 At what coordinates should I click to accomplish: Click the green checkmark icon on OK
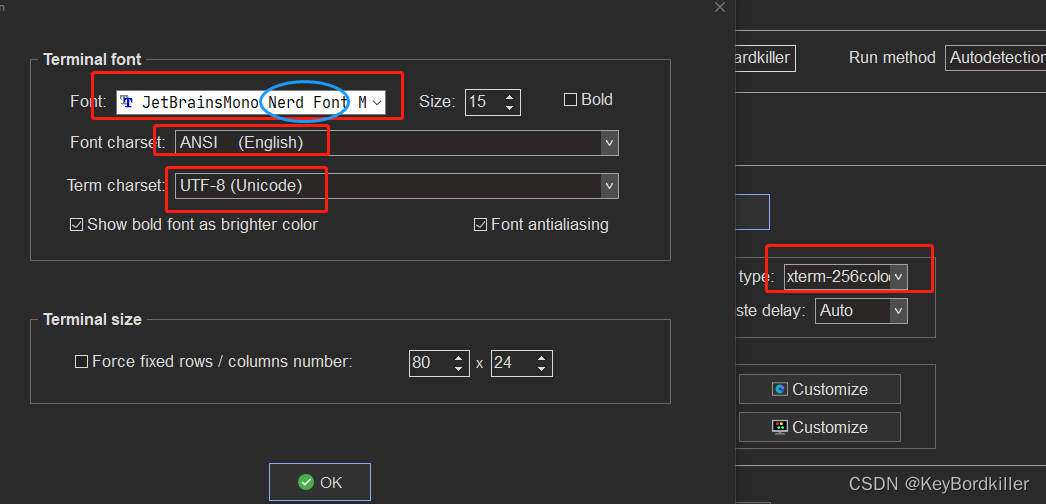click(x=306, y=483)
